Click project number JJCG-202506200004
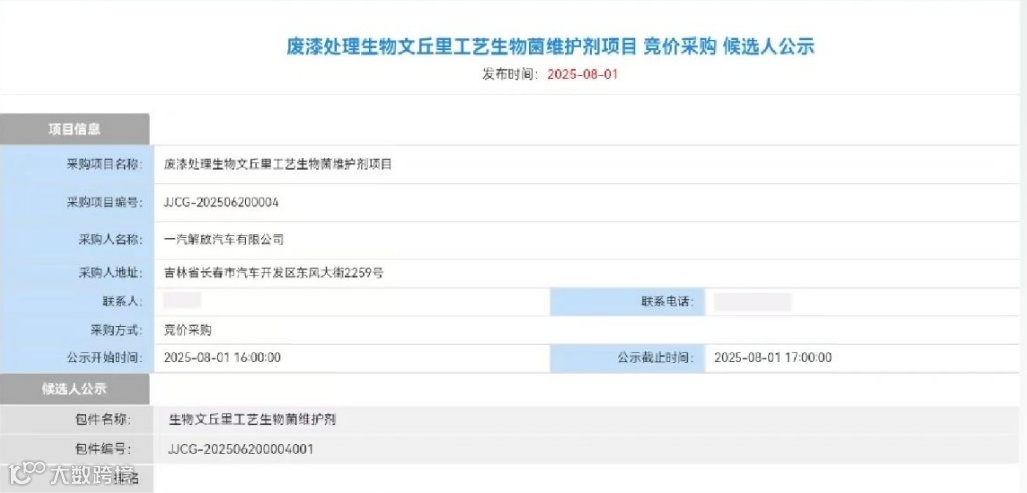The width and height of the screenshot is (1027, 493). point(221,202)
